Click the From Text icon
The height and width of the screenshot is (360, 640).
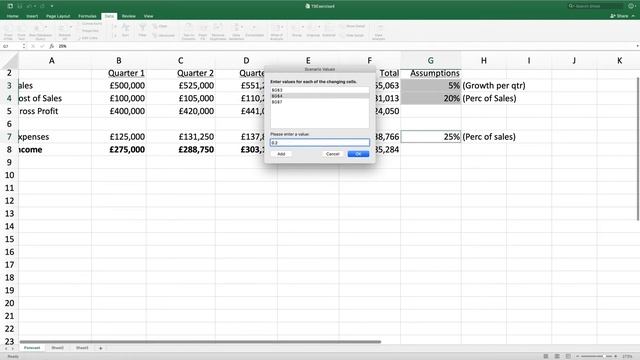point(21,31)
